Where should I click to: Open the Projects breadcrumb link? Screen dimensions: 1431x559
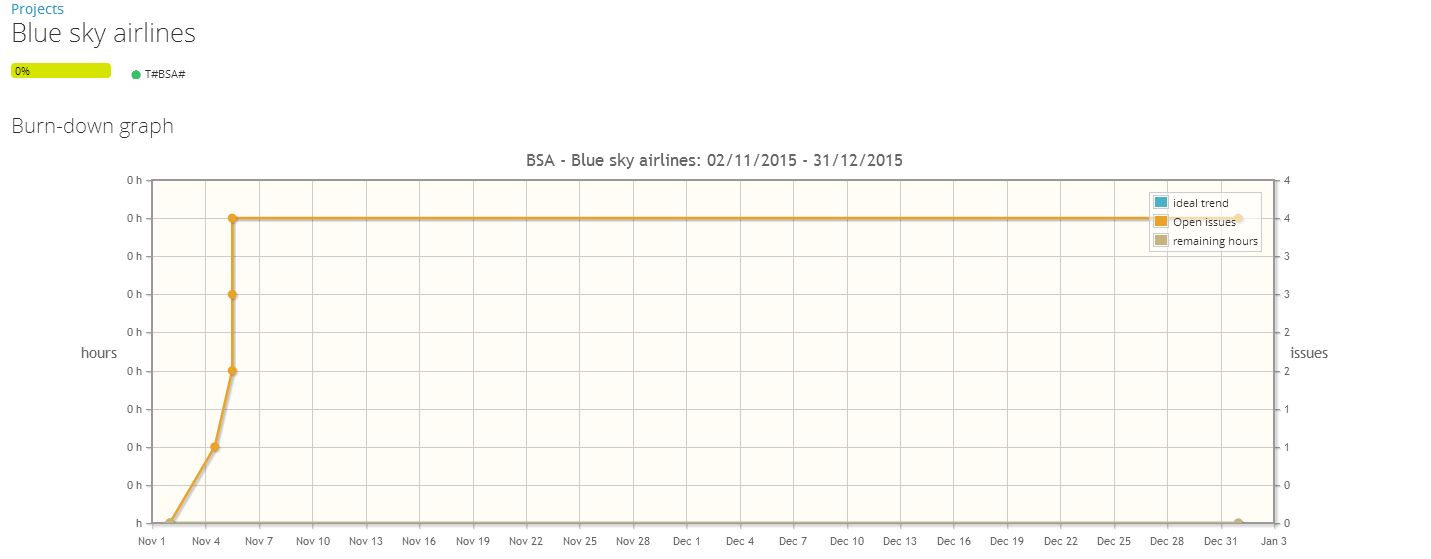pos(37,9)
